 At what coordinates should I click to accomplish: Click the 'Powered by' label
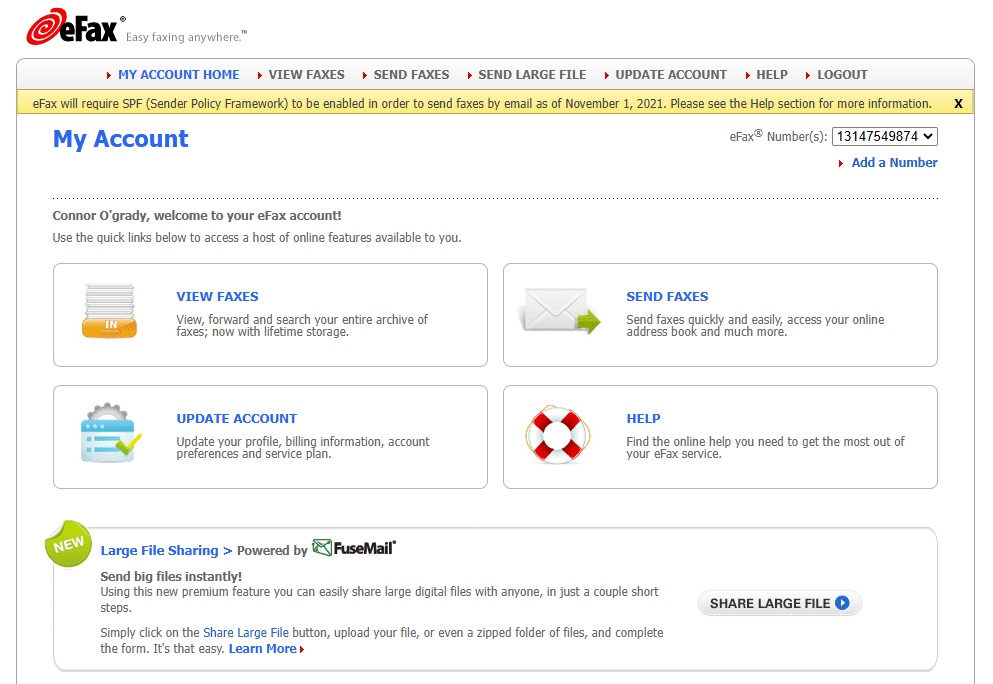click(272, 550)
